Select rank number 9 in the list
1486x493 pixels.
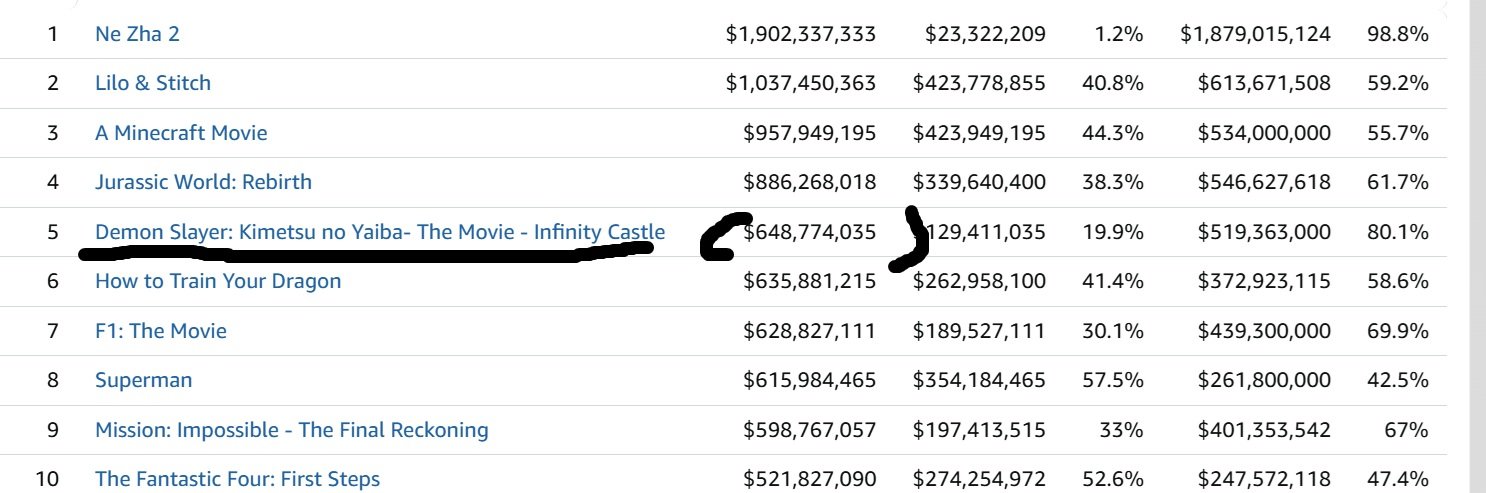[53, 430]
